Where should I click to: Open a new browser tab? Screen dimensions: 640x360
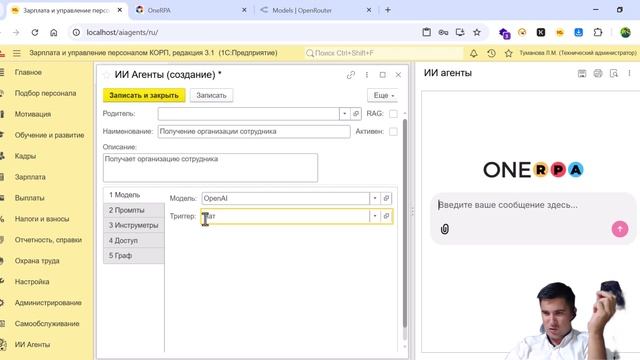pyautogui.click(x=388, y=10)
